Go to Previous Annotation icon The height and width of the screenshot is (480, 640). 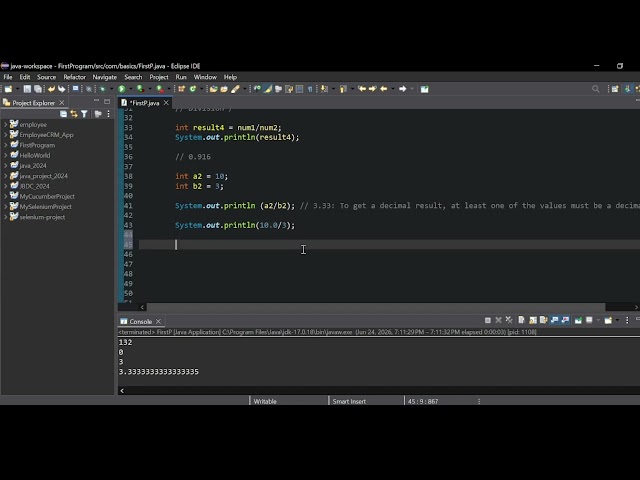click(x=343, y=89)
